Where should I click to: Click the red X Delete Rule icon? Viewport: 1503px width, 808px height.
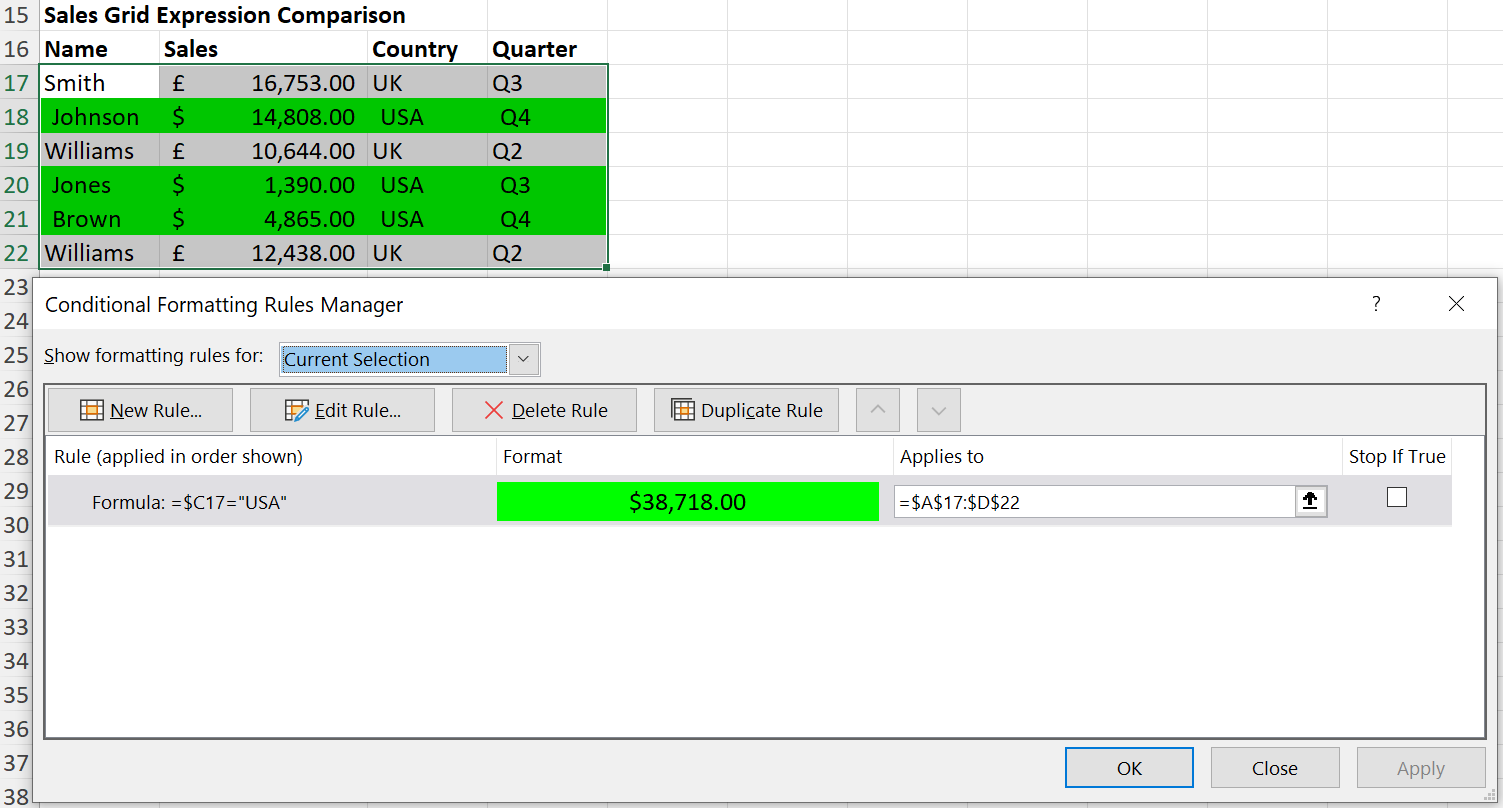coord(494,409)
